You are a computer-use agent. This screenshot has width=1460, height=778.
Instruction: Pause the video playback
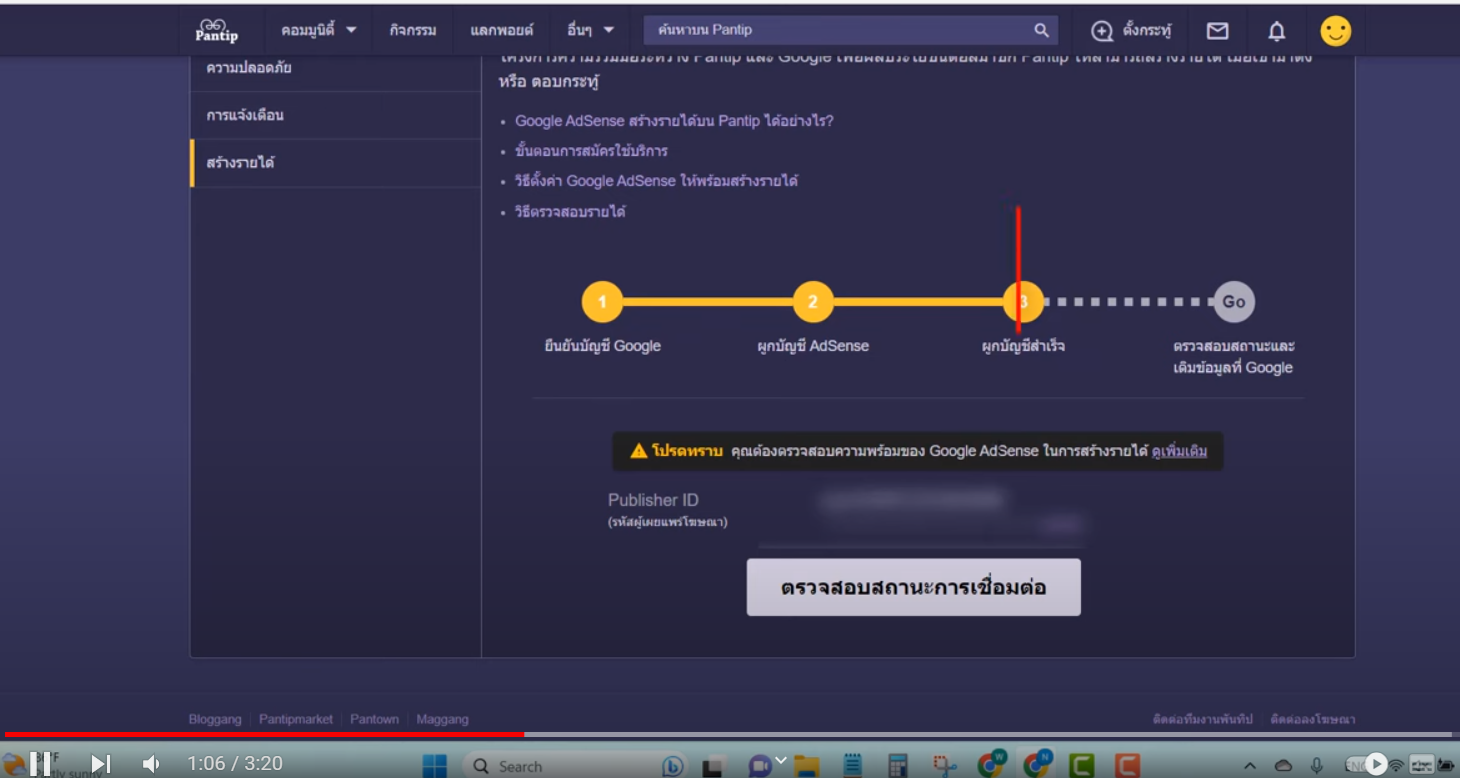point(40,764)
